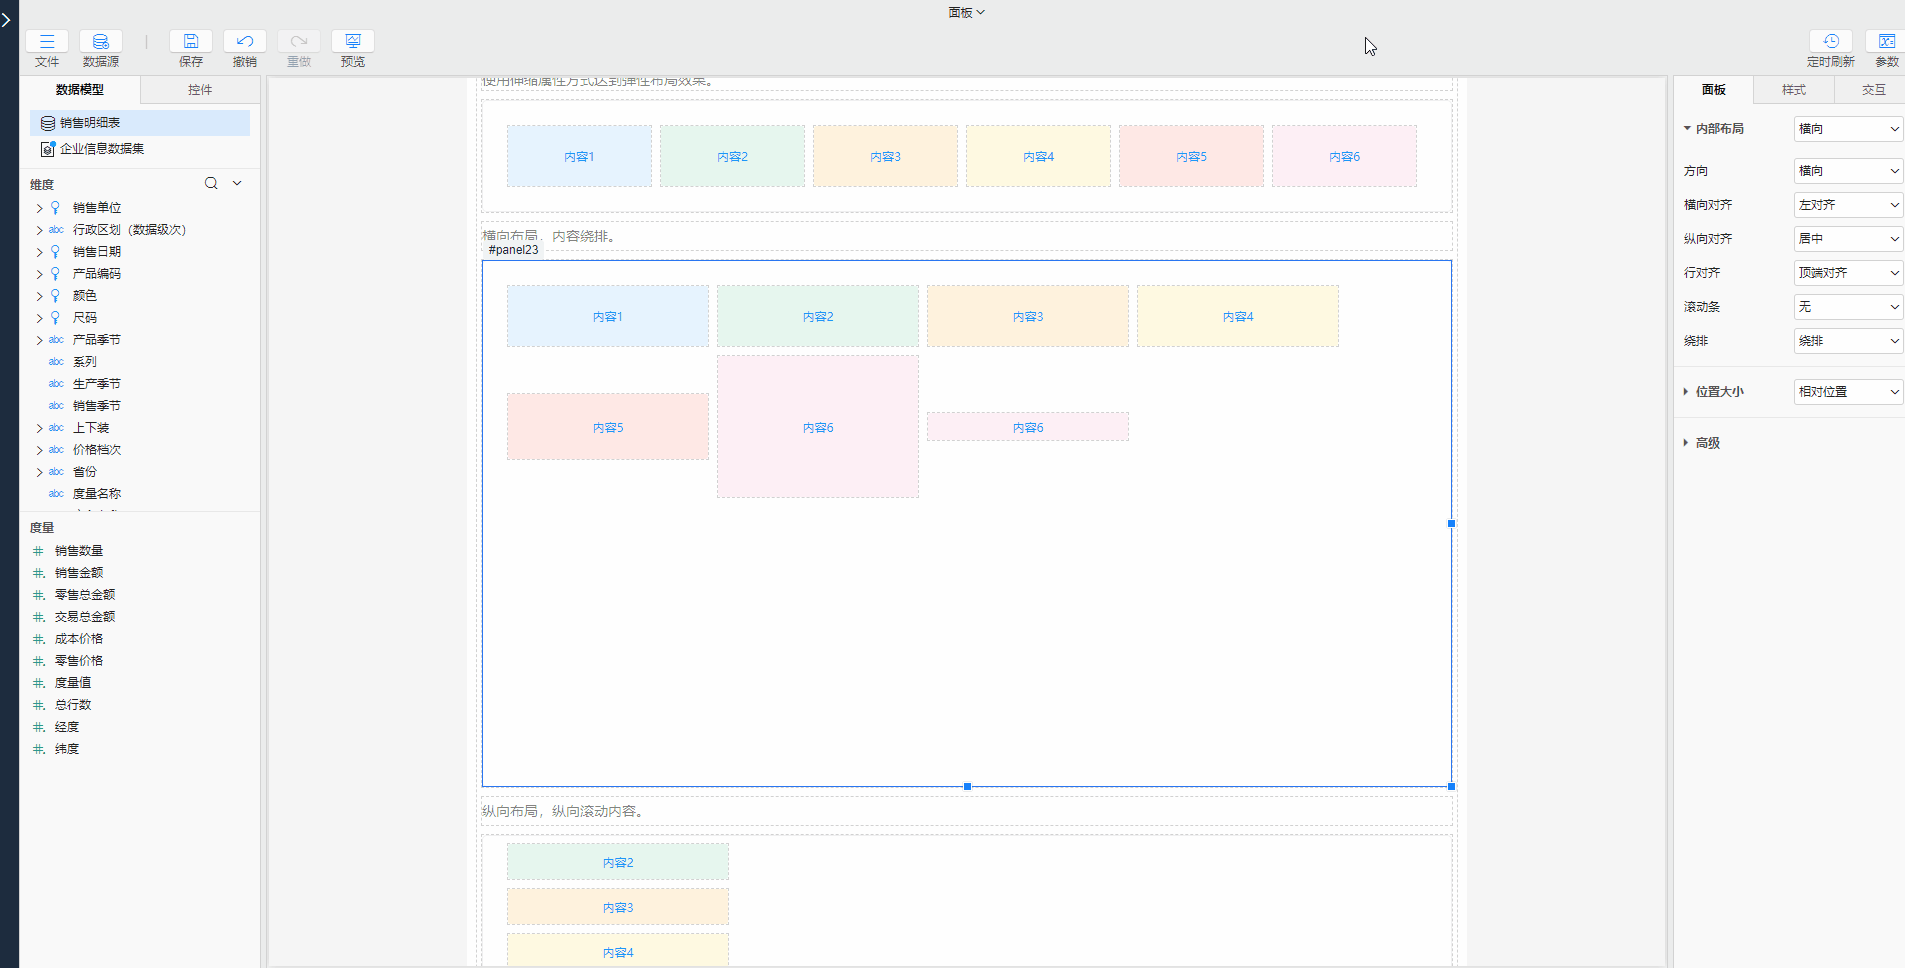
Task: Expand the 高级 section
Action: [1686, 443]
